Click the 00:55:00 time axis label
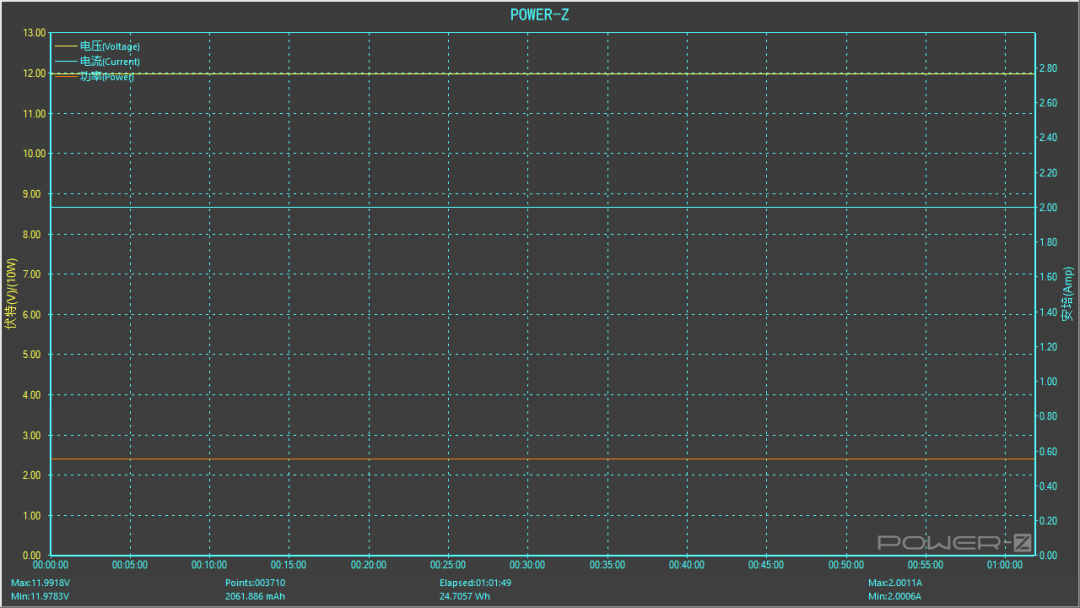This screenshot has height=608, width=1080. tap(925, 565)
